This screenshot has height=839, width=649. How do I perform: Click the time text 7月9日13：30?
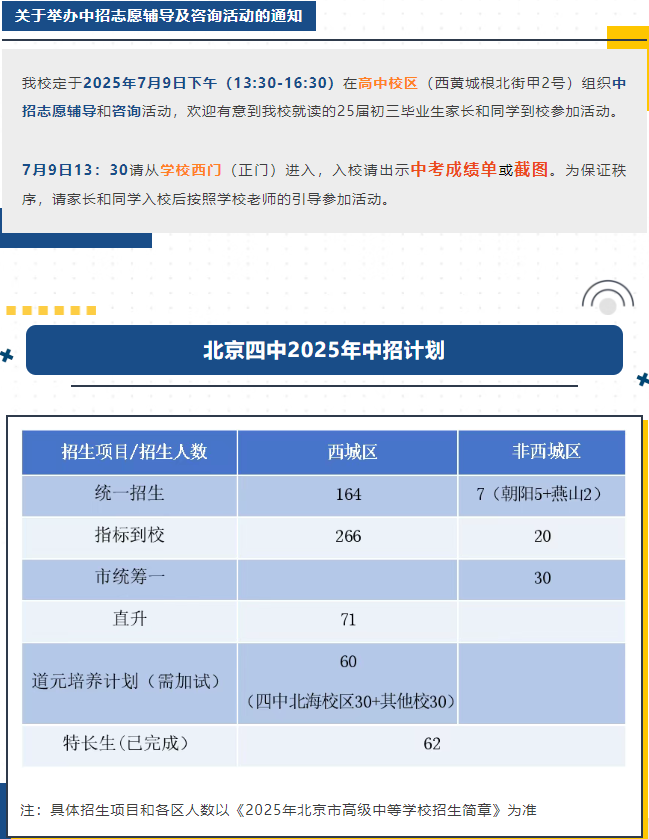coord(75,170)
